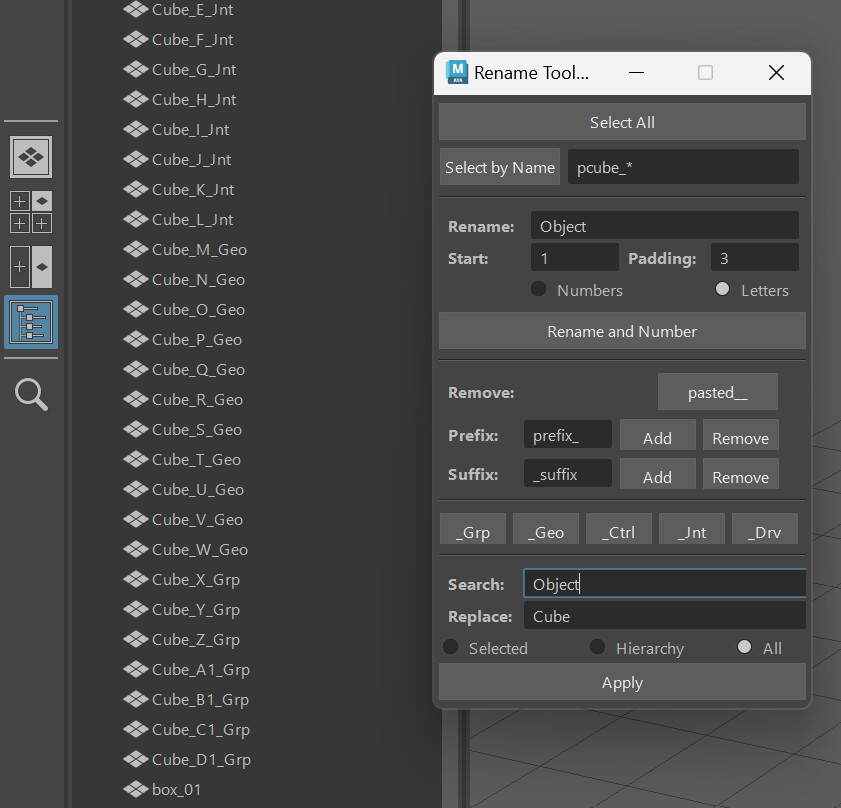
Task: Select the Letters radio button
Action: 722,290
